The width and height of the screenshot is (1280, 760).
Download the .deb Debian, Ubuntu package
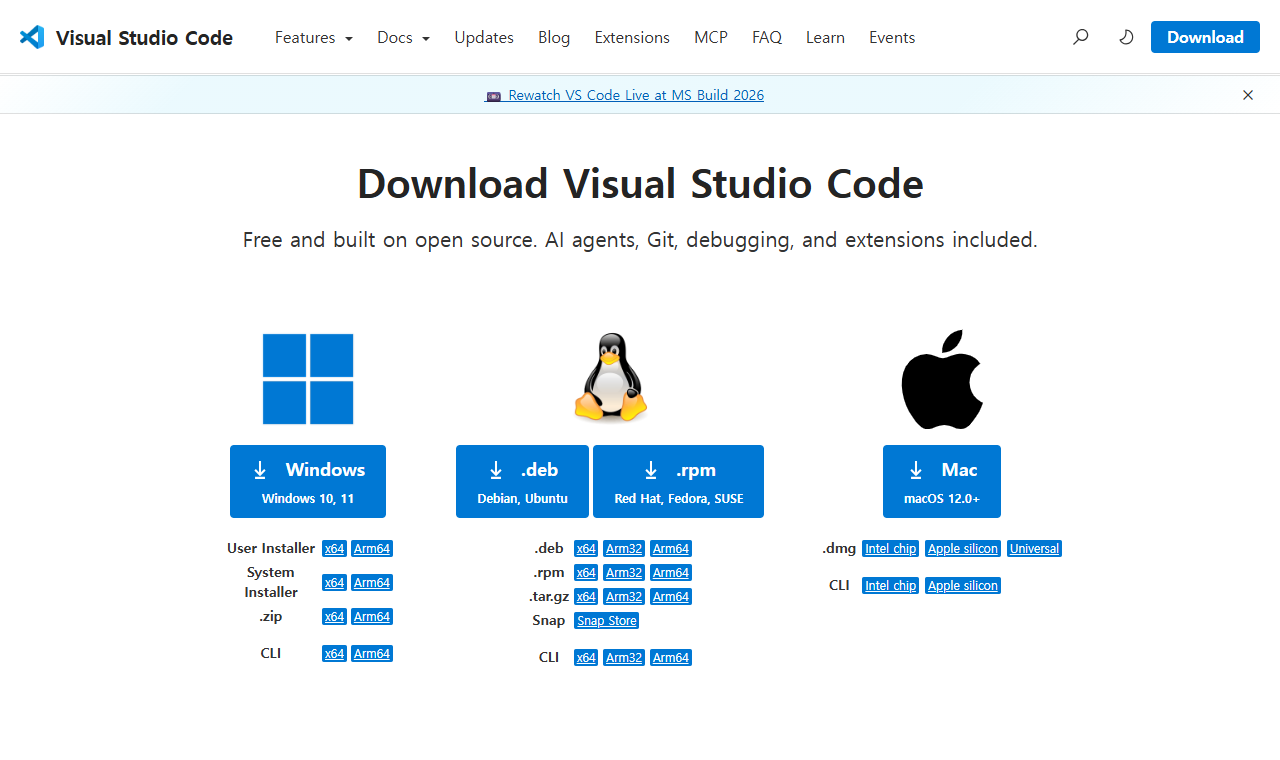click(x=523, y=481)
